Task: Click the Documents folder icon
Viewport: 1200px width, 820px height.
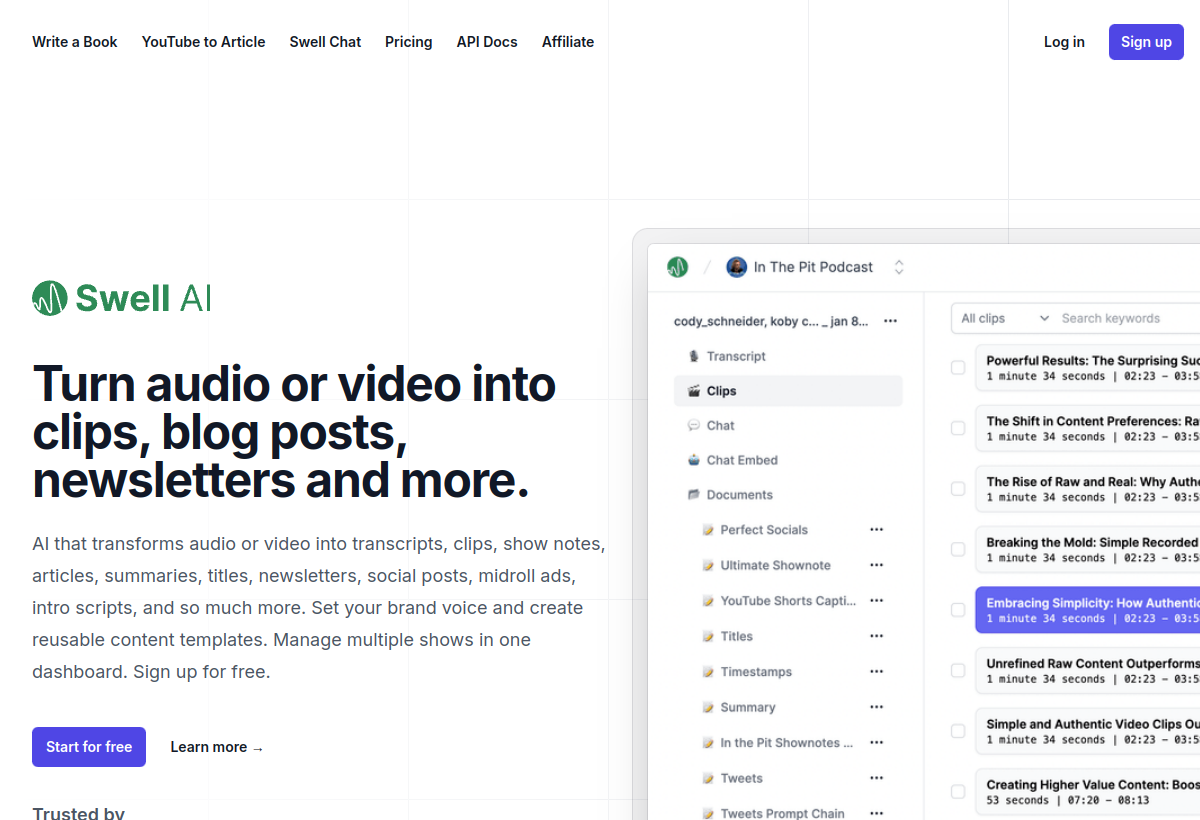Action: point(694,495)
